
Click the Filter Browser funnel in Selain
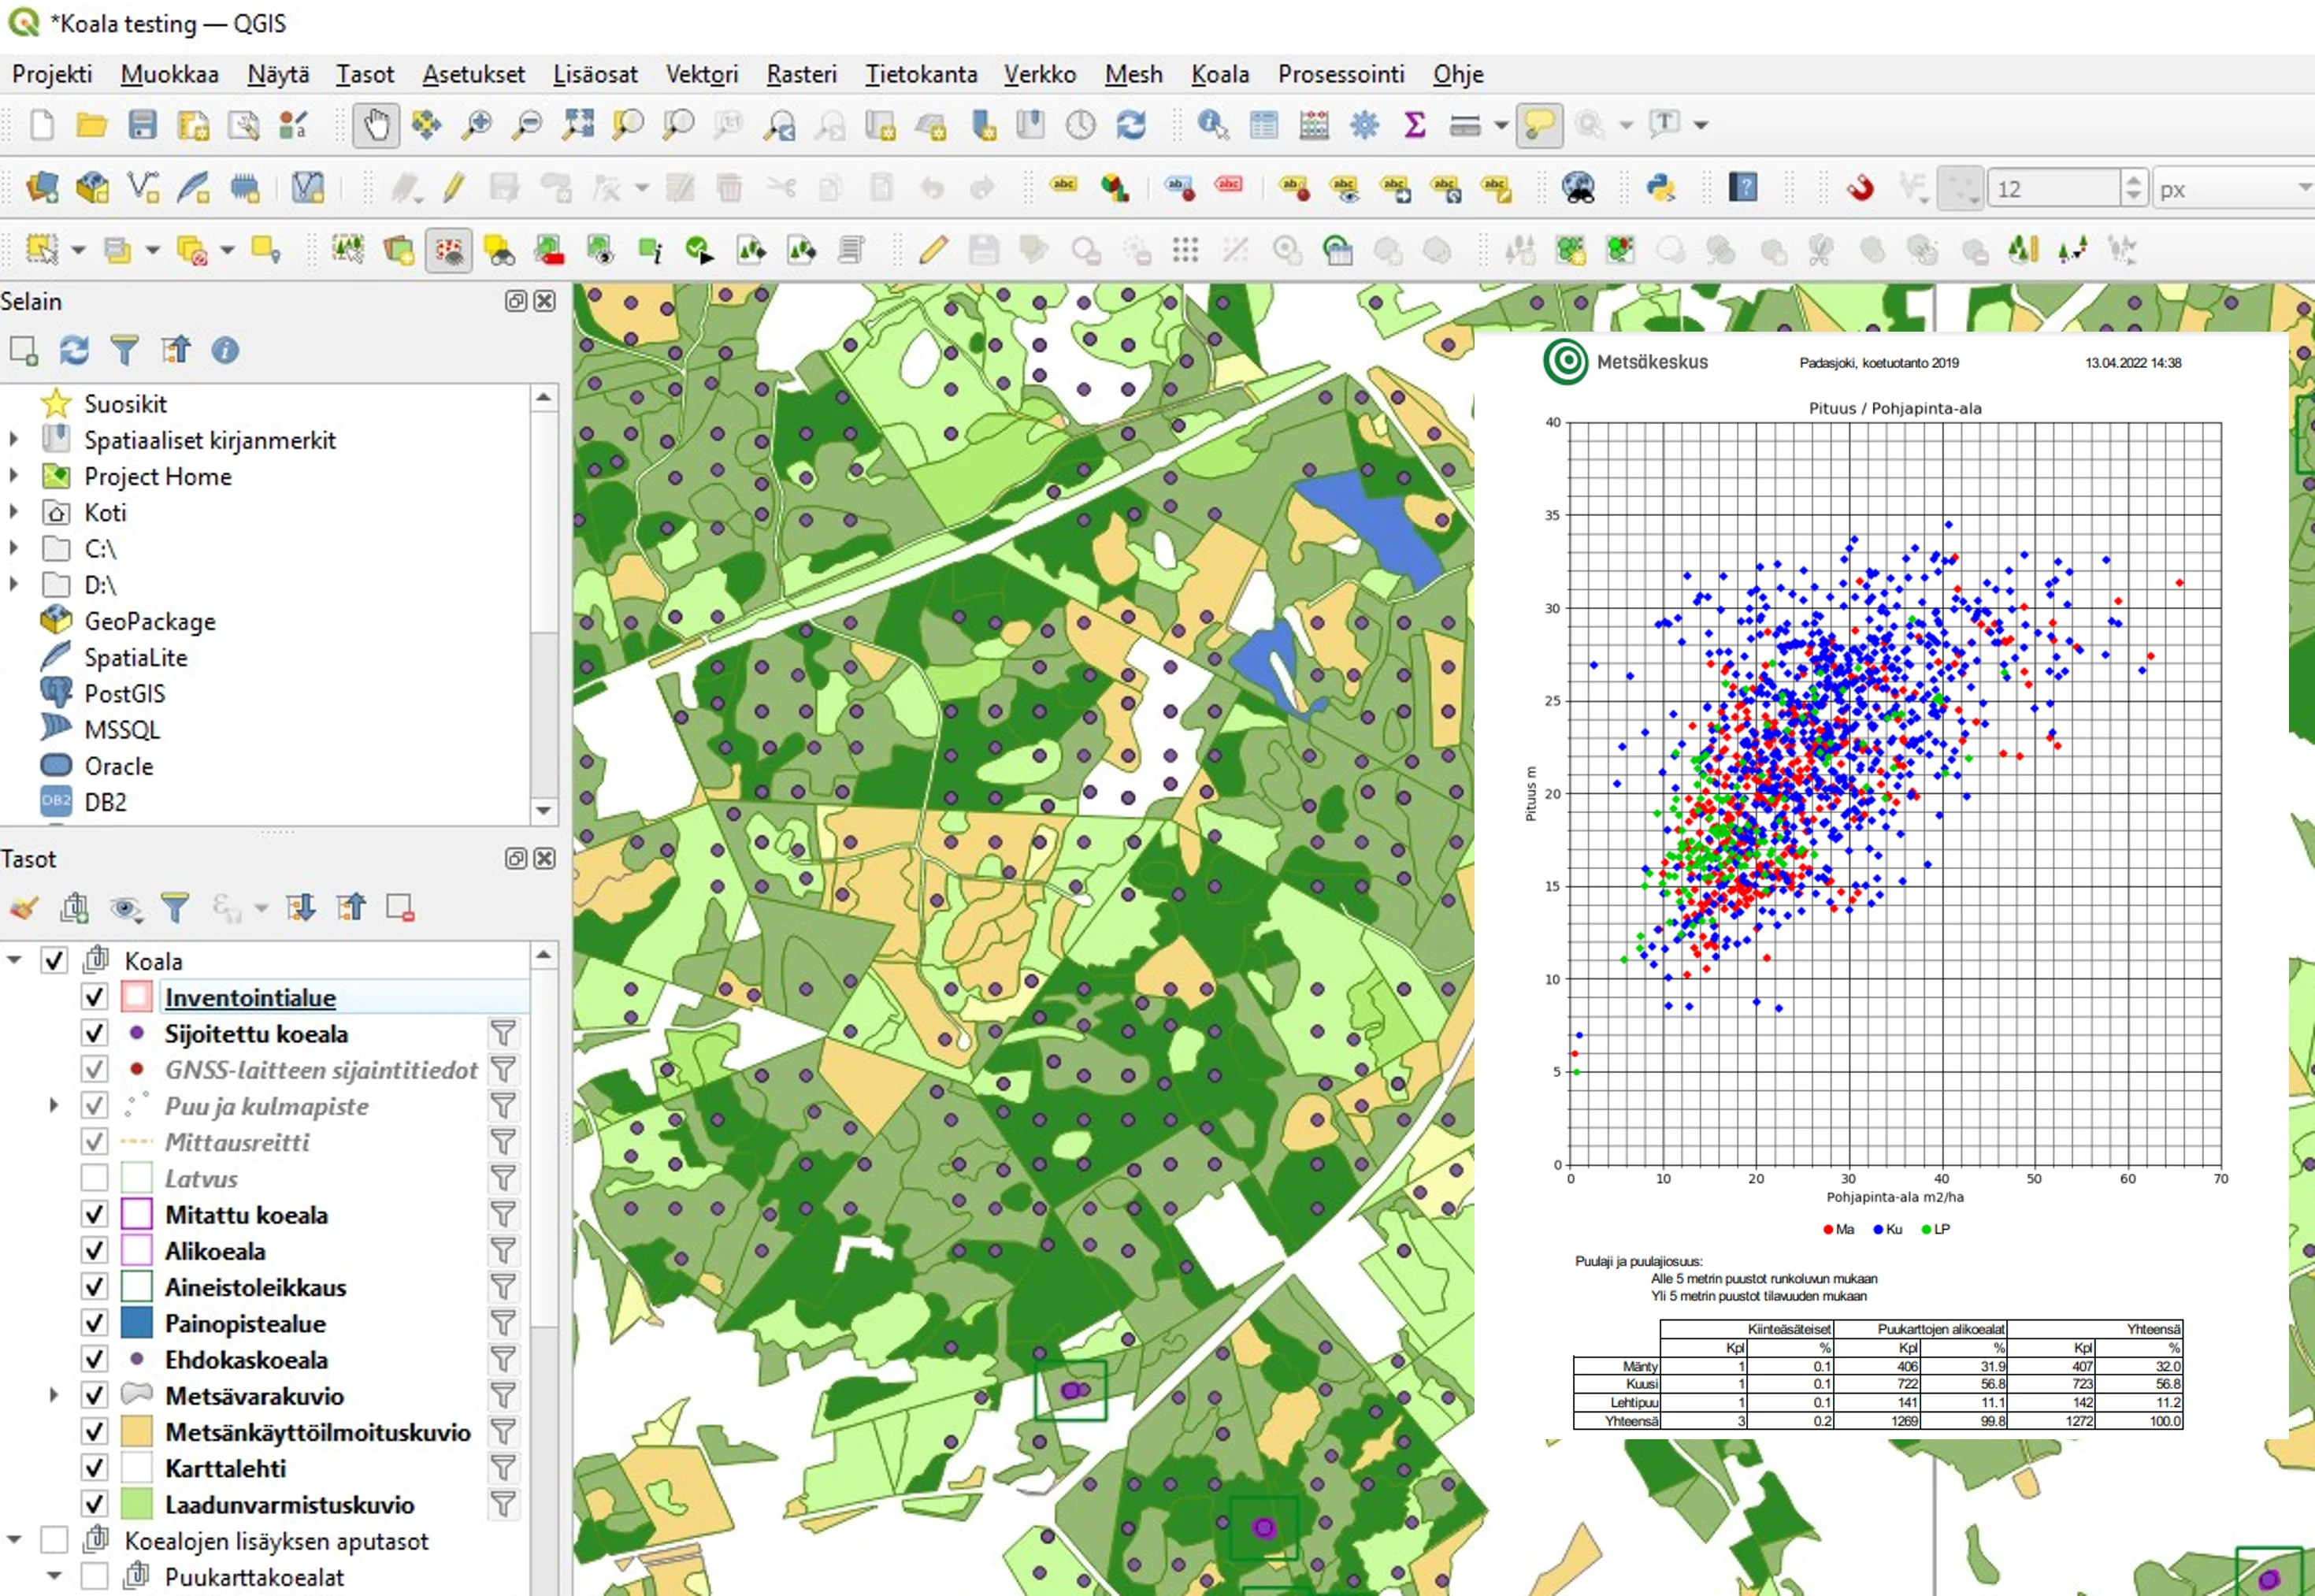[124, 350]
